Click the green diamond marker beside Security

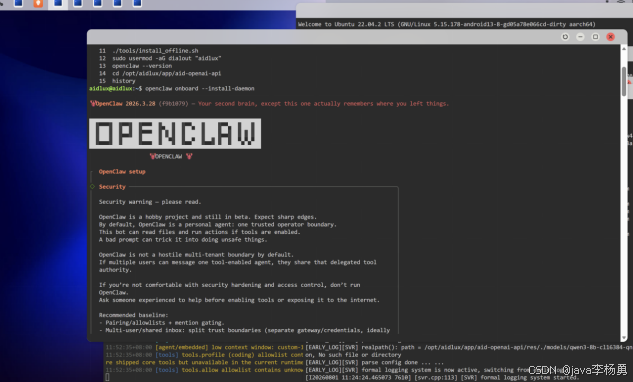92,187
